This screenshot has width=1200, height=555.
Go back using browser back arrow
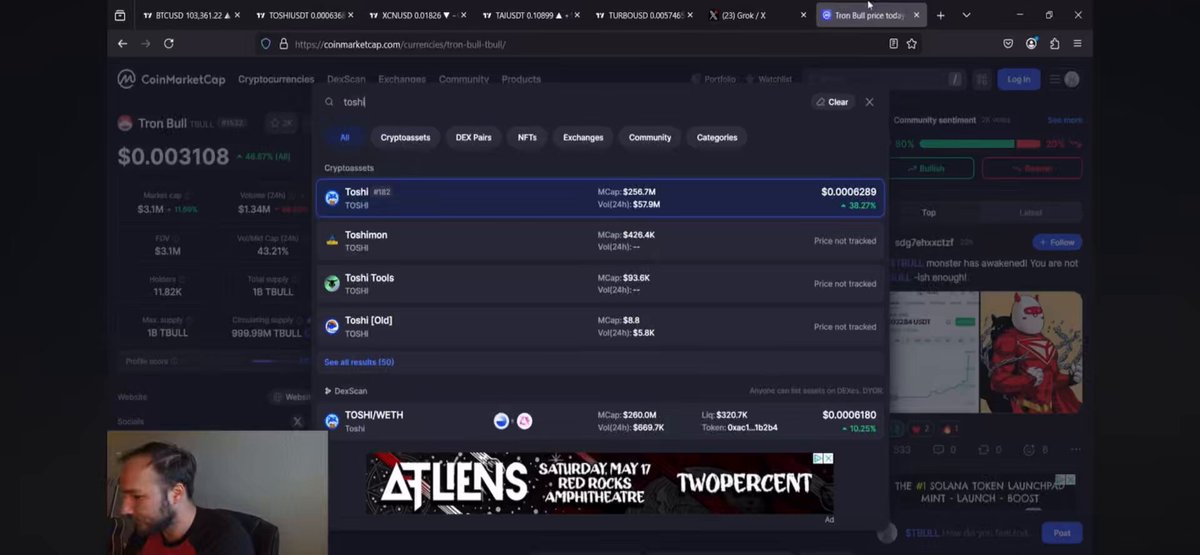point(122,44)
